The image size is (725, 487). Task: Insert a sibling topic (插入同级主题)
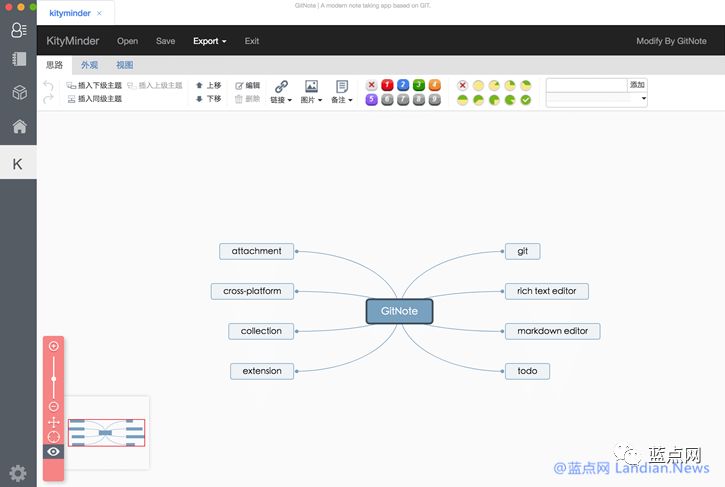pyautogui.click(x=94, y=99)
